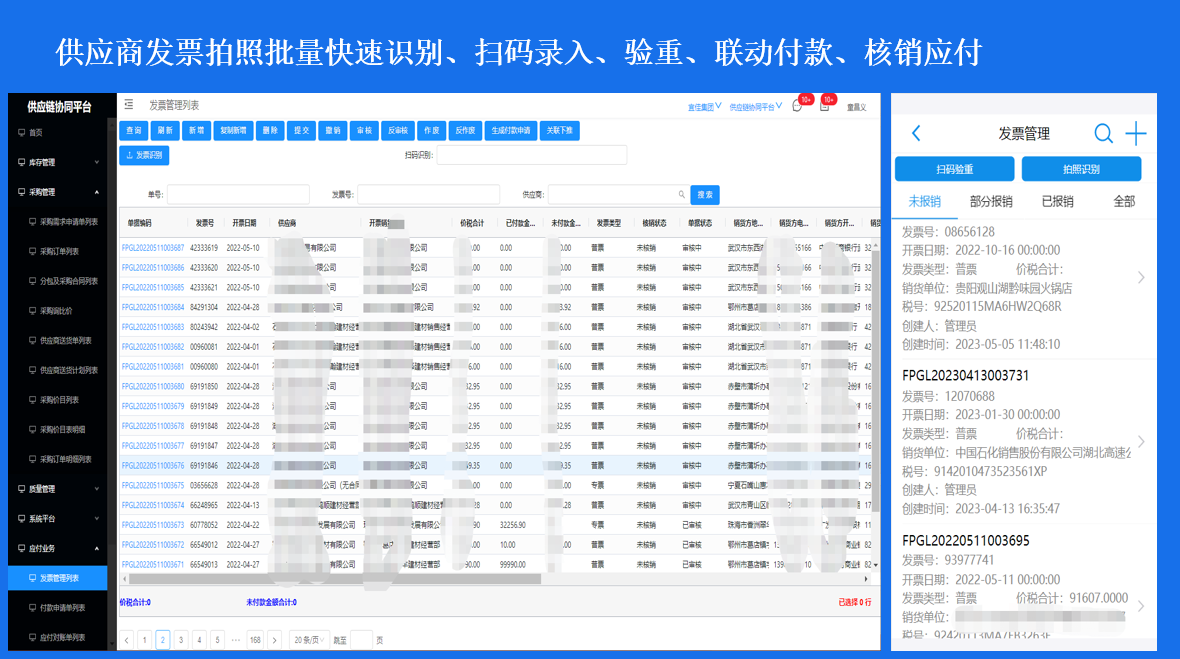1180x659 pixels.
Task: Click the sidebar collapse hamburger icon
Action: click(x=128, y=105)
